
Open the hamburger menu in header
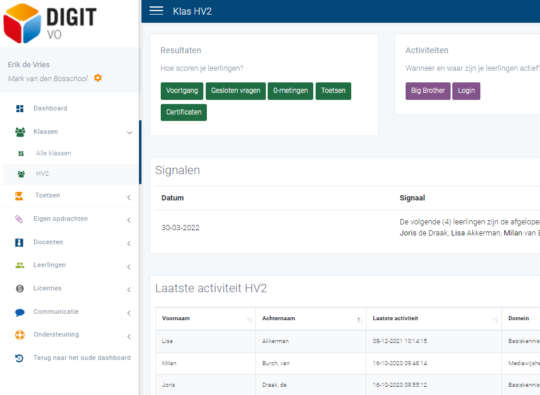[x=156, y=11]
